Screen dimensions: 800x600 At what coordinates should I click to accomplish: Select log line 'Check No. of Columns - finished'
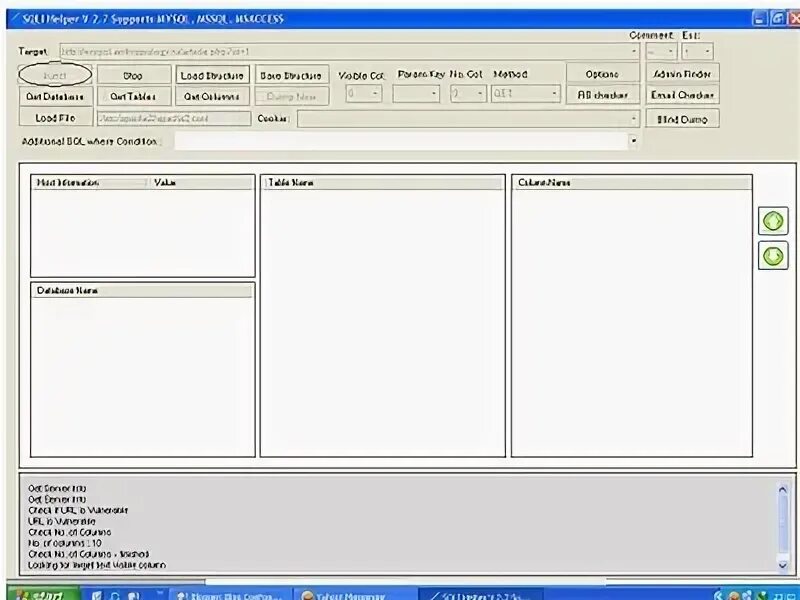click(89, 554)
